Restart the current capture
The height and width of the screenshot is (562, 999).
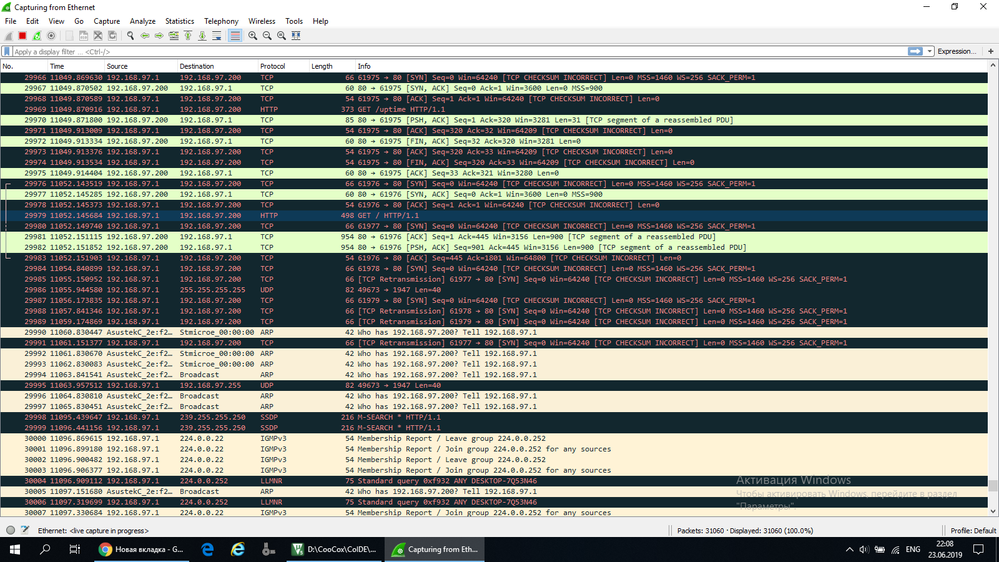[x=37, y=36]
